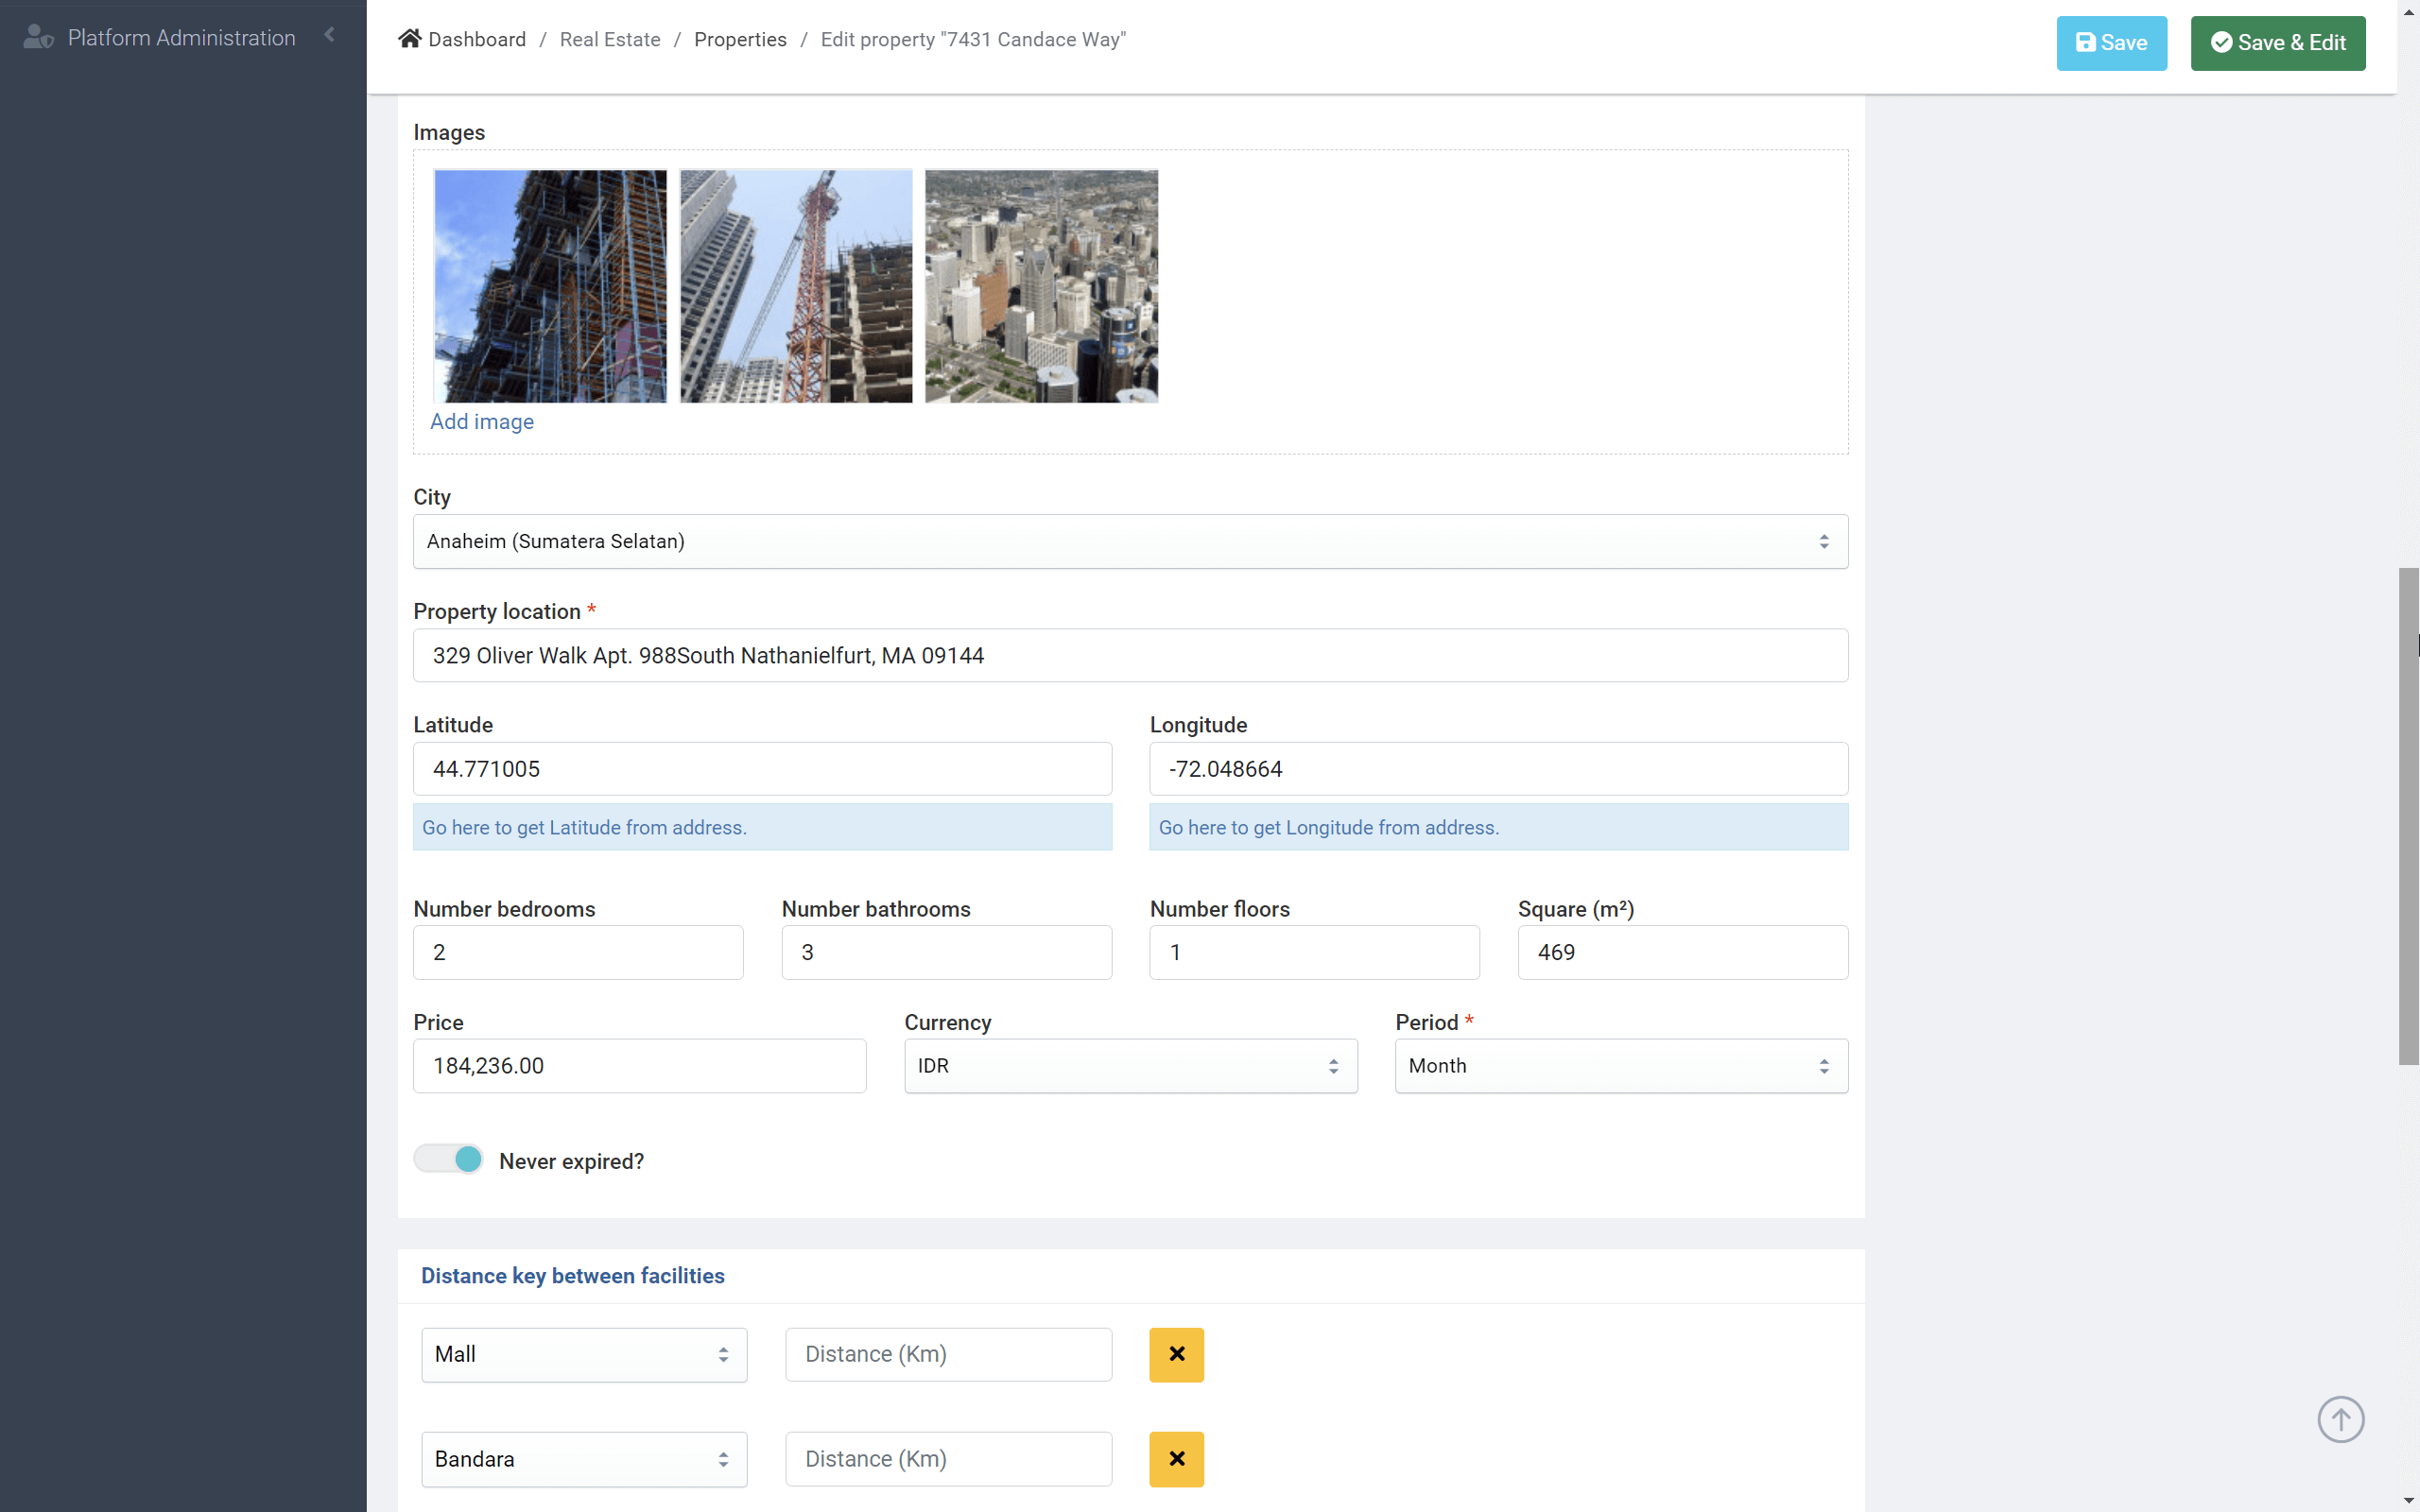Go to Real Estate via breadcrumb
The image size is (2420, 1512).
tap(610, 39)
